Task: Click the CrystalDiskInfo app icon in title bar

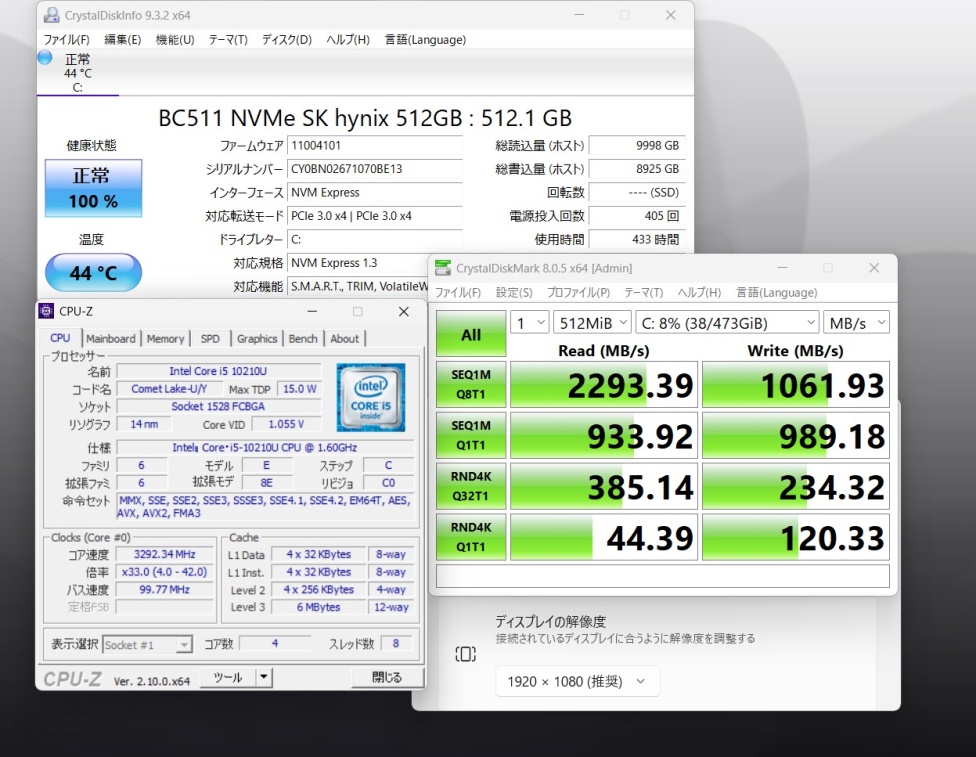Action: pyautogui.click(x=52, y=15)
